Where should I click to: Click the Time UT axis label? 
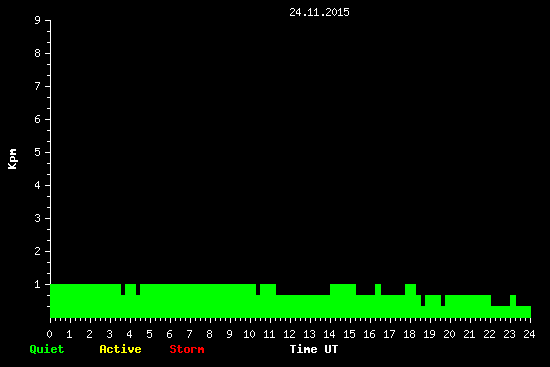(314, 349)
